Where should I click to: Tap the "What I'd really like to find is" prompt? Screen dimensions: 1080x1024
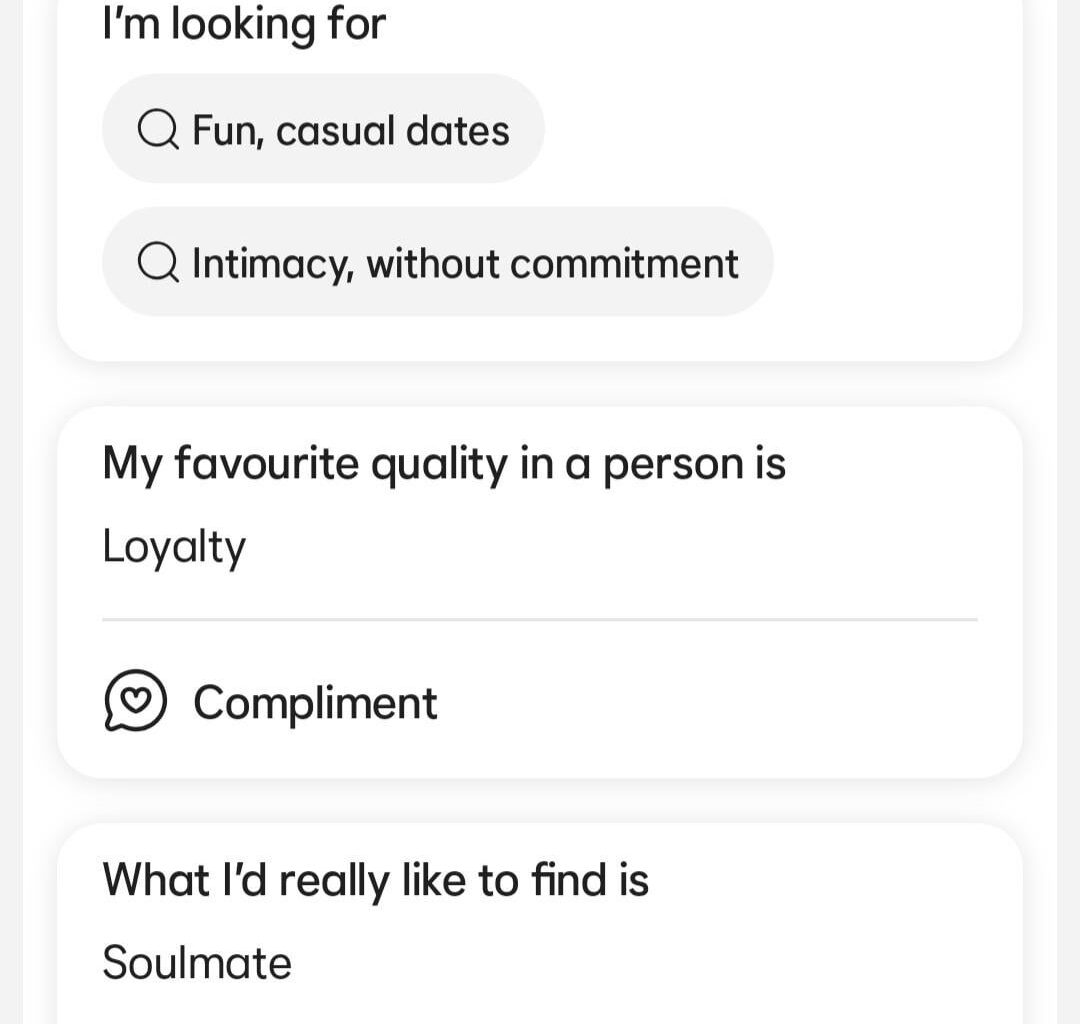[376, 880]
